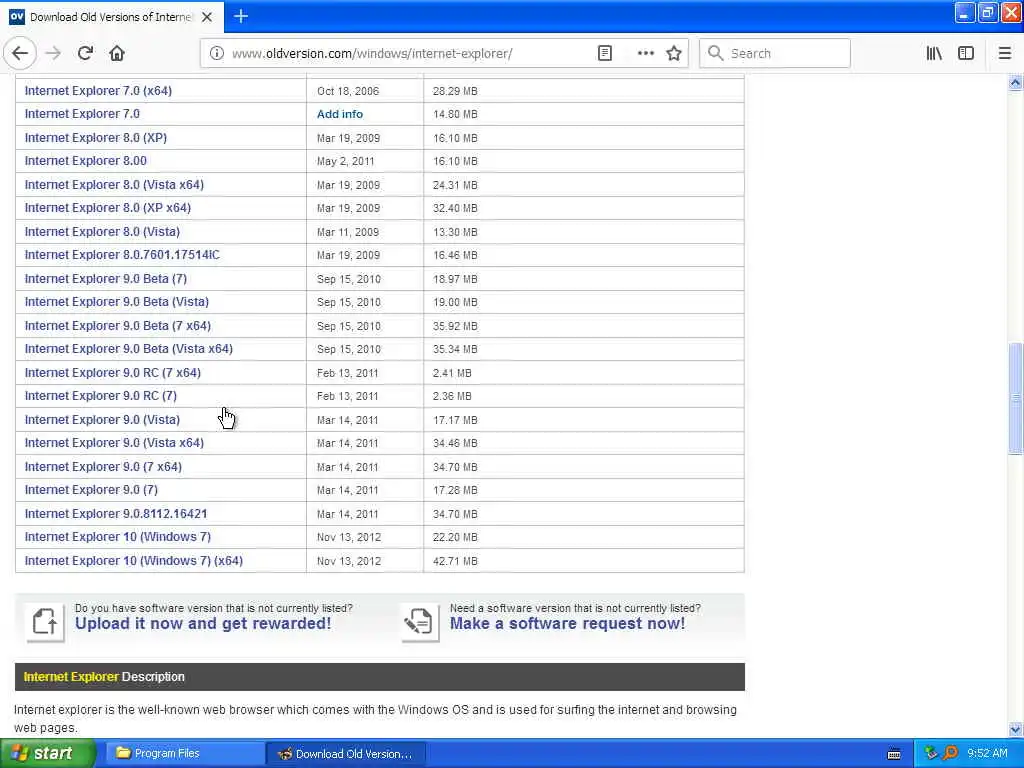Click the forward navigation arrow

[53, 54]
